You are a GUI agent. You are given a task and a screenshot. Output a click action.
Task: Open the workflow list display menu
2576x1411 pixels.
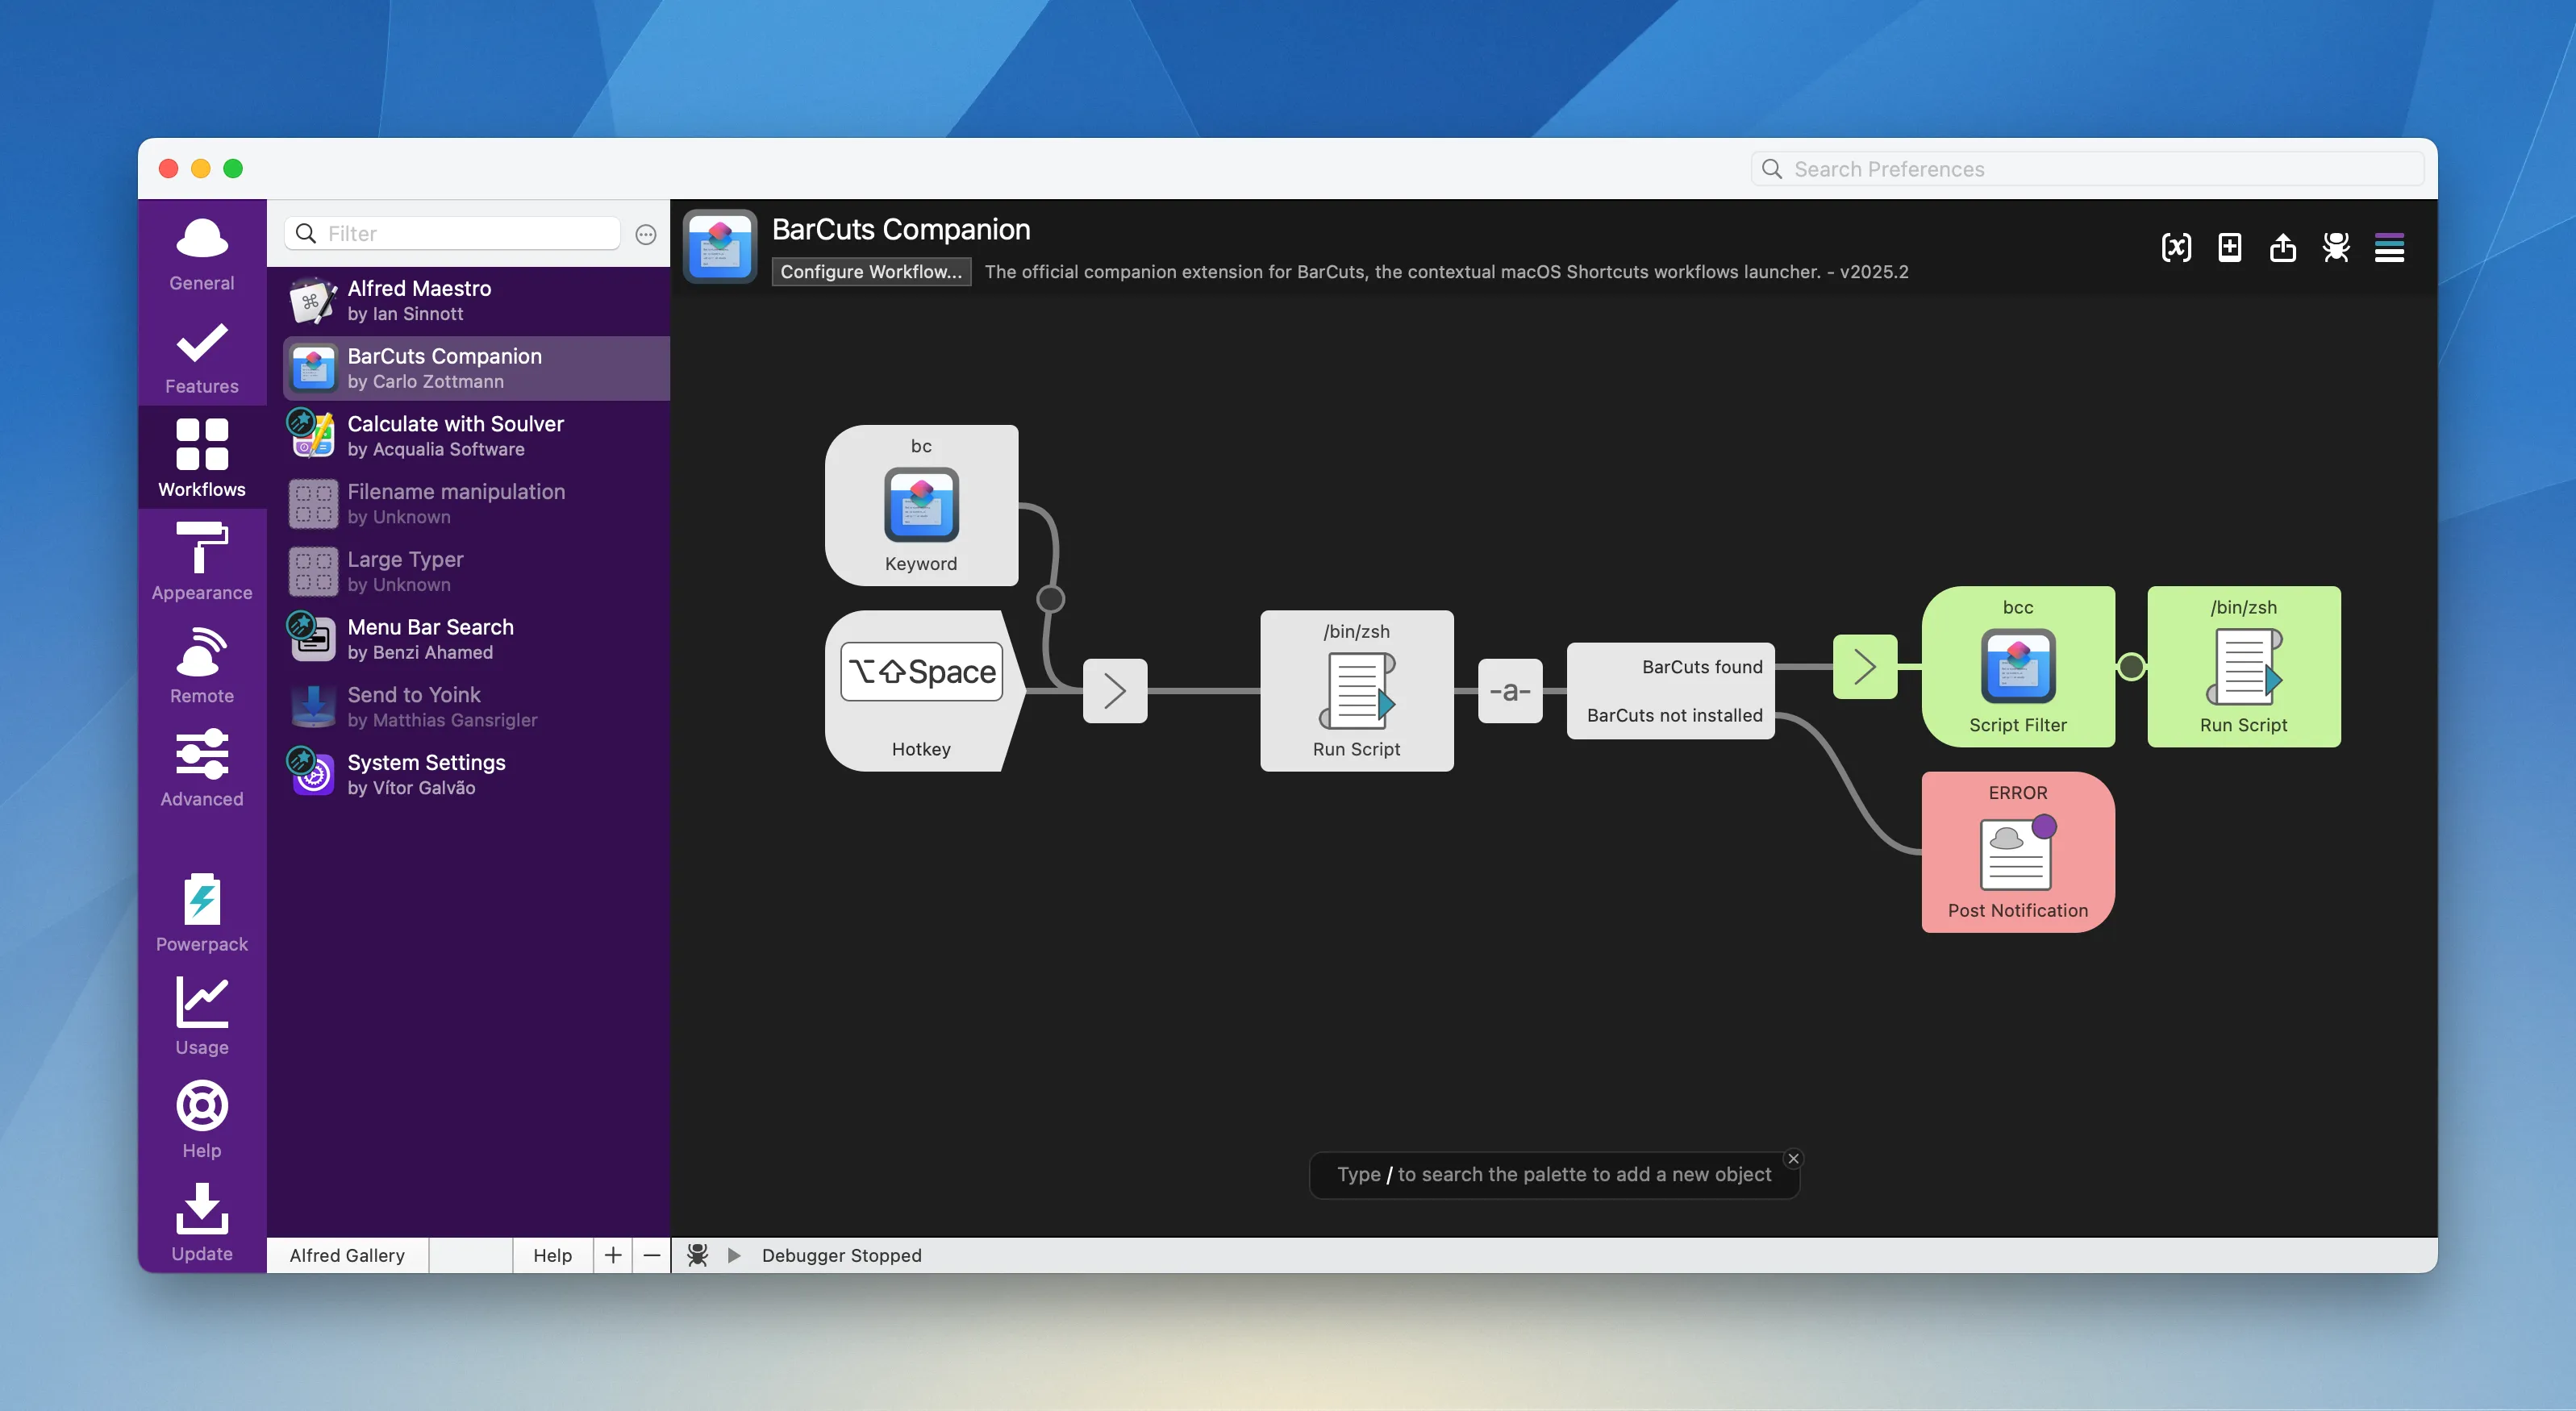[x=2390, y=247]
